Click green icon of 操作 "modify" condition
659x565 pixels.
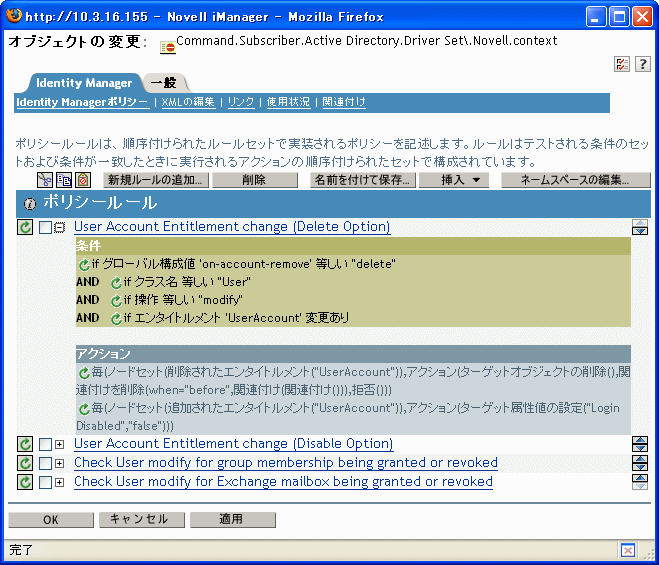click(116, 301)
